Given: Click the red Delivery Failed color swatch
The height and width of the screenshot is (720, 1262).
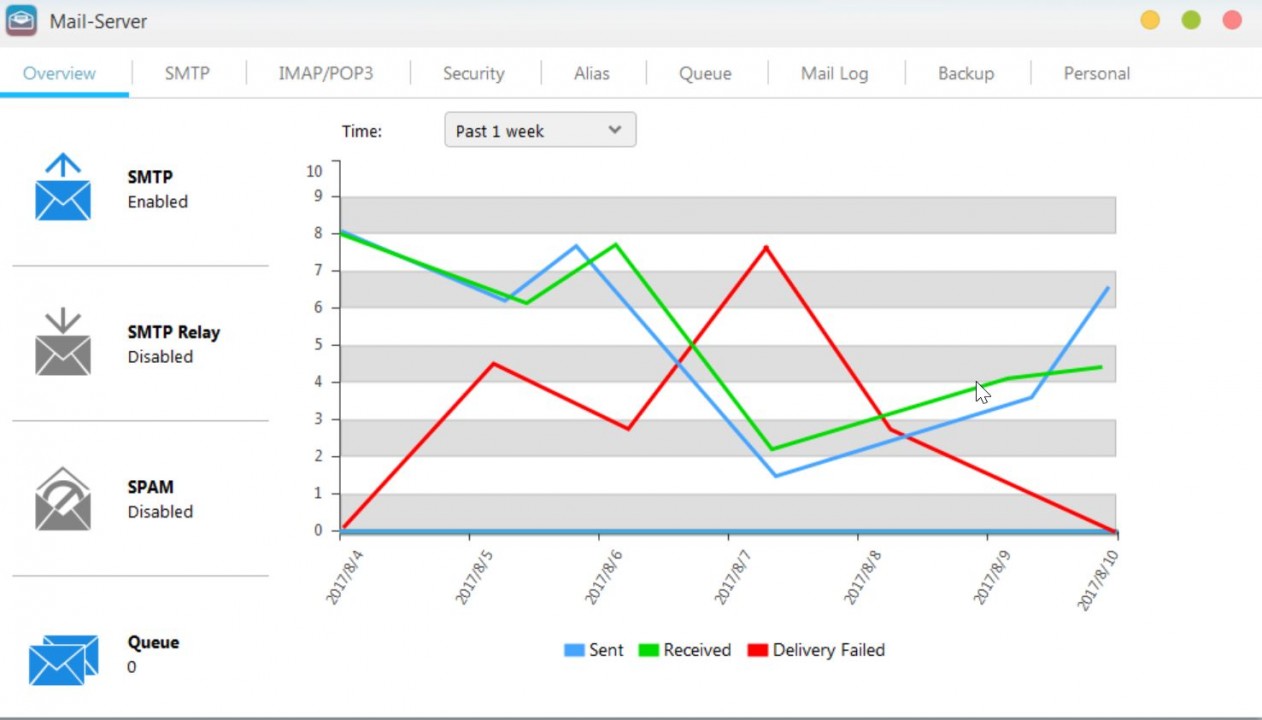Looking at the screenshot, I should 757,650.
